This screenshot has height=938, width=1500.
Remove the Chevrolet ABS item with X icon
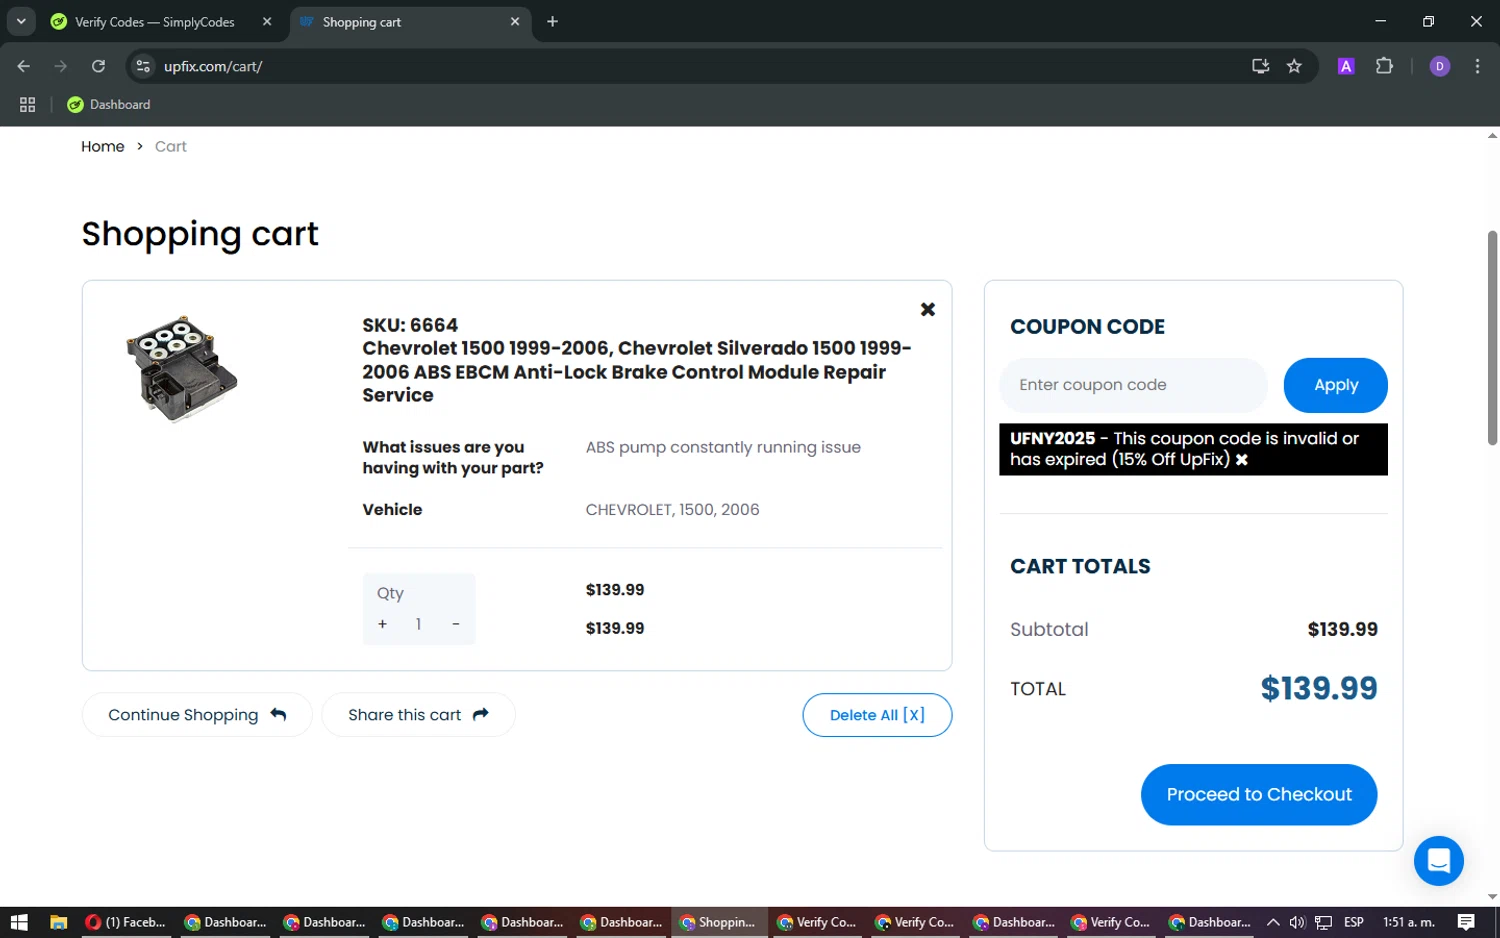tap(928, 310)
